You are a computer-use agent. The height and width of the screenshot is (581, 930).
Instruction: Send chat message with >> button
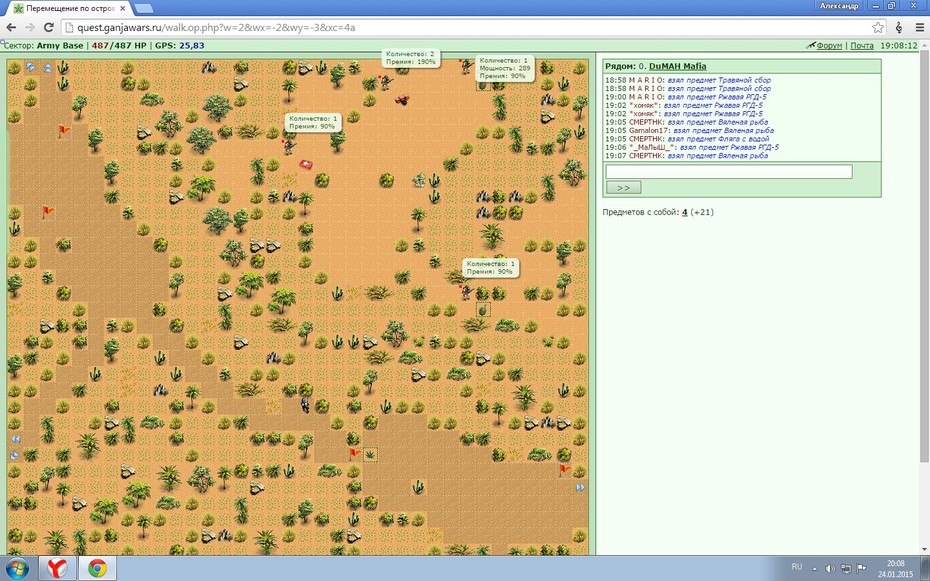coord(623,187)
